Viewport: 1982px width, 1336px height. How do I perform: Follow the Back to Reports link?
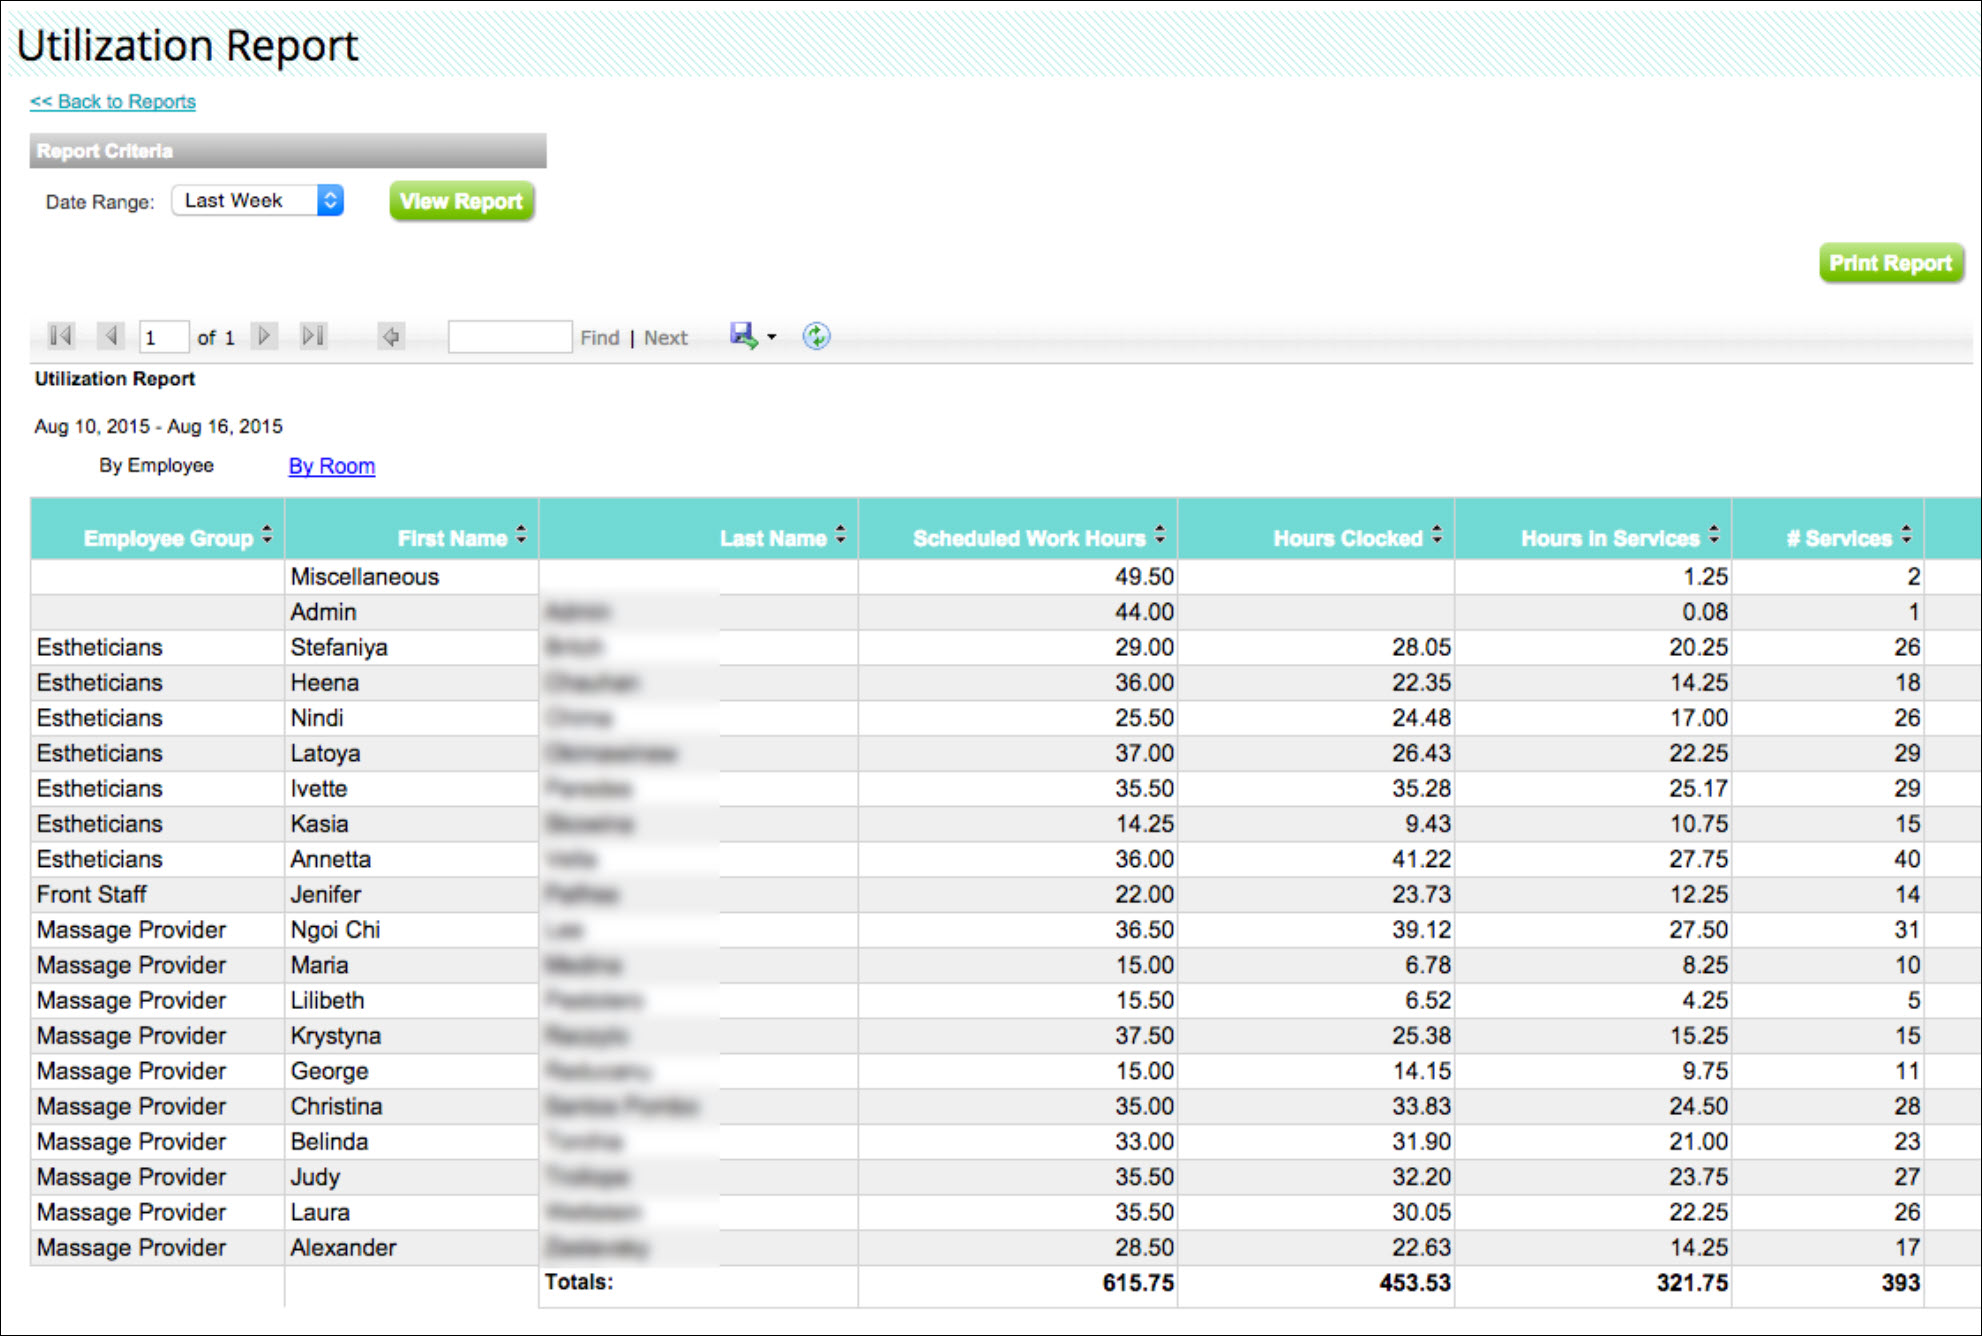pos(113,102)
